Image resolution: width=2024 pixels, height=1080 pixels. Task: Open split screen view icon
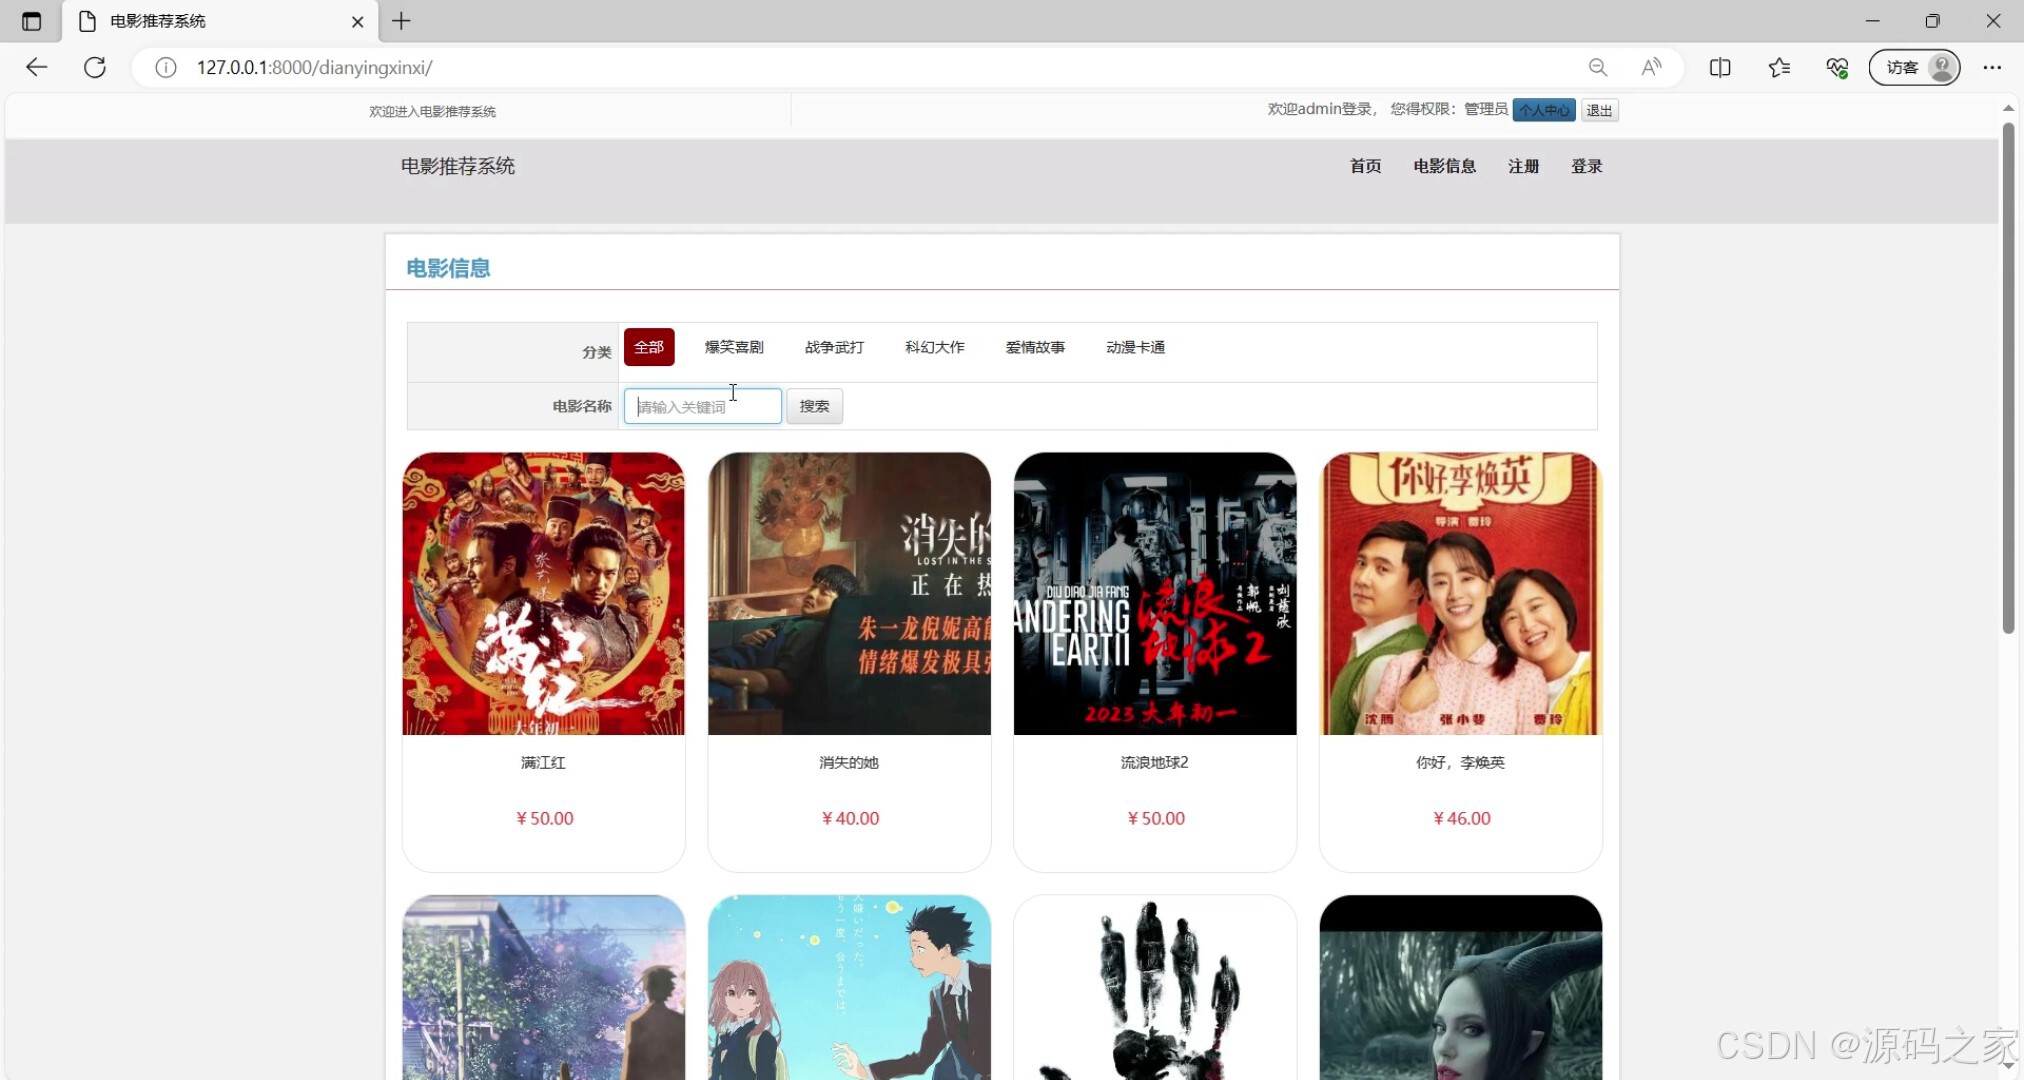1720,67
